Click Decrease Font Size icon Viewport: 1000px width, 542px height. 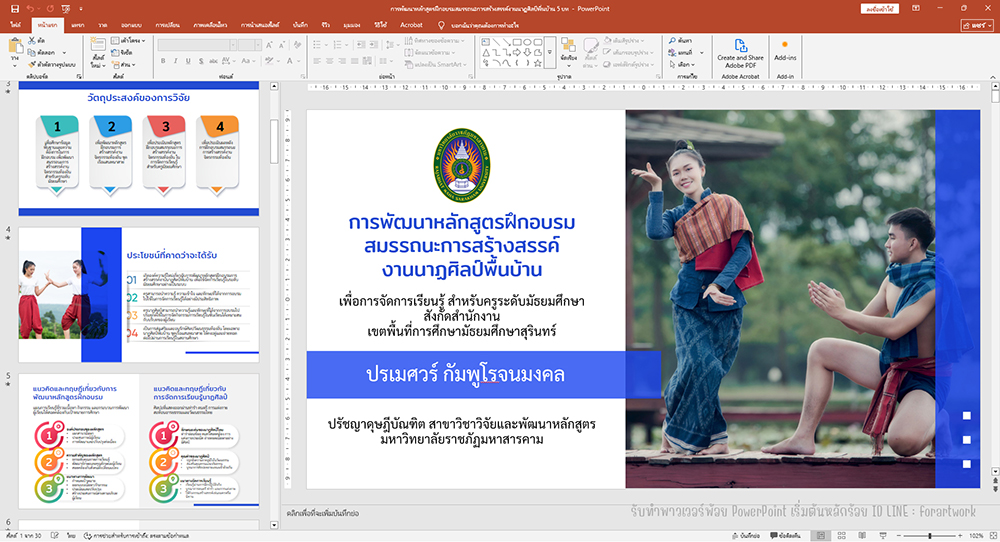(283, 45)
